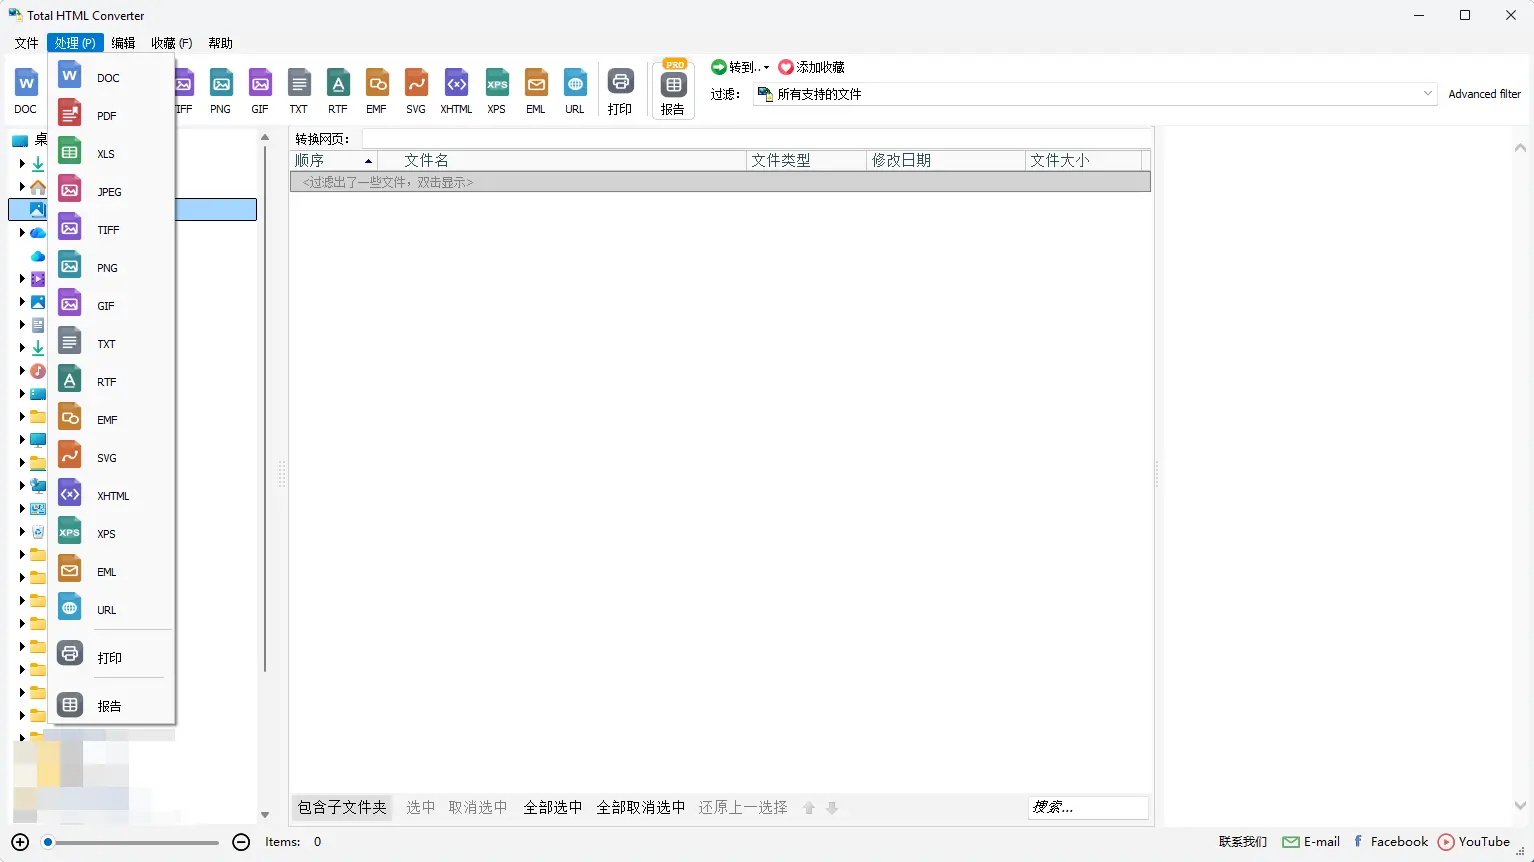Click the zoom in plus icon

20,842
